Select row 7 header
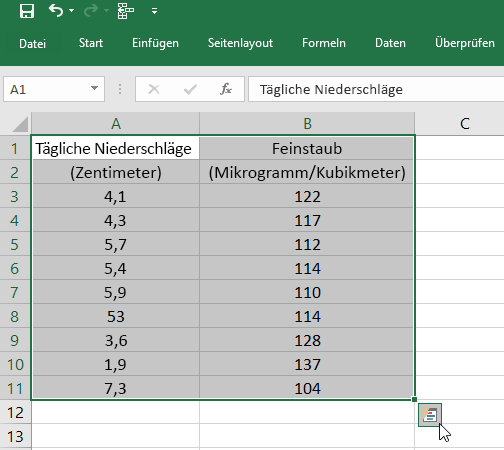504x450 pixels. (x=15, y=292)
